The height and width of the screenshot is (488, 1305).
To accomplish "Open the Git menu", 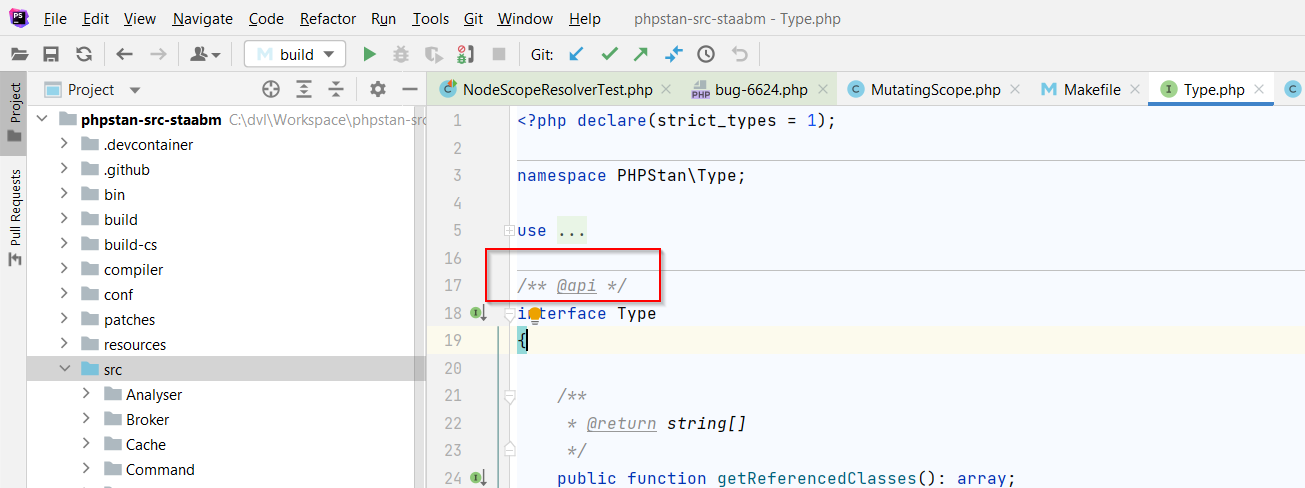I will point(474,18).
